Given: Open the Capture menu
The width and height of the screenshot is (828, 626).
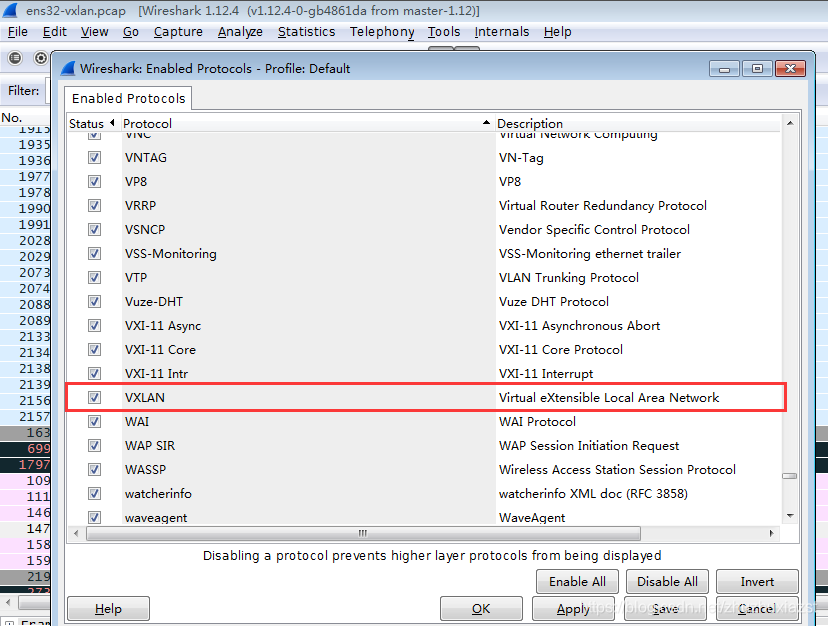Looking at the screenshot, I should [x=178, y=32].
